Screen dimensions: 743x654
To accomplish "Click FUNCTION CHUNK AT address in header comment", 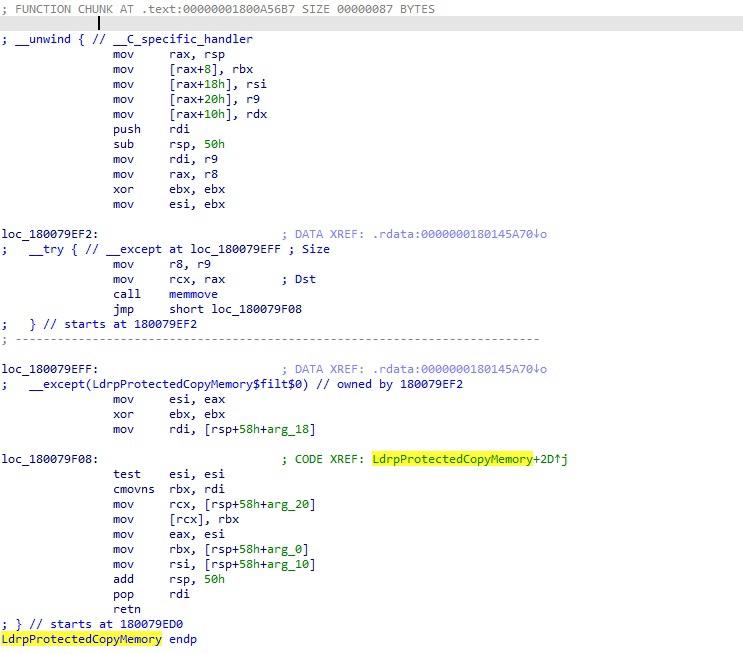I will [x=217, y=9].
